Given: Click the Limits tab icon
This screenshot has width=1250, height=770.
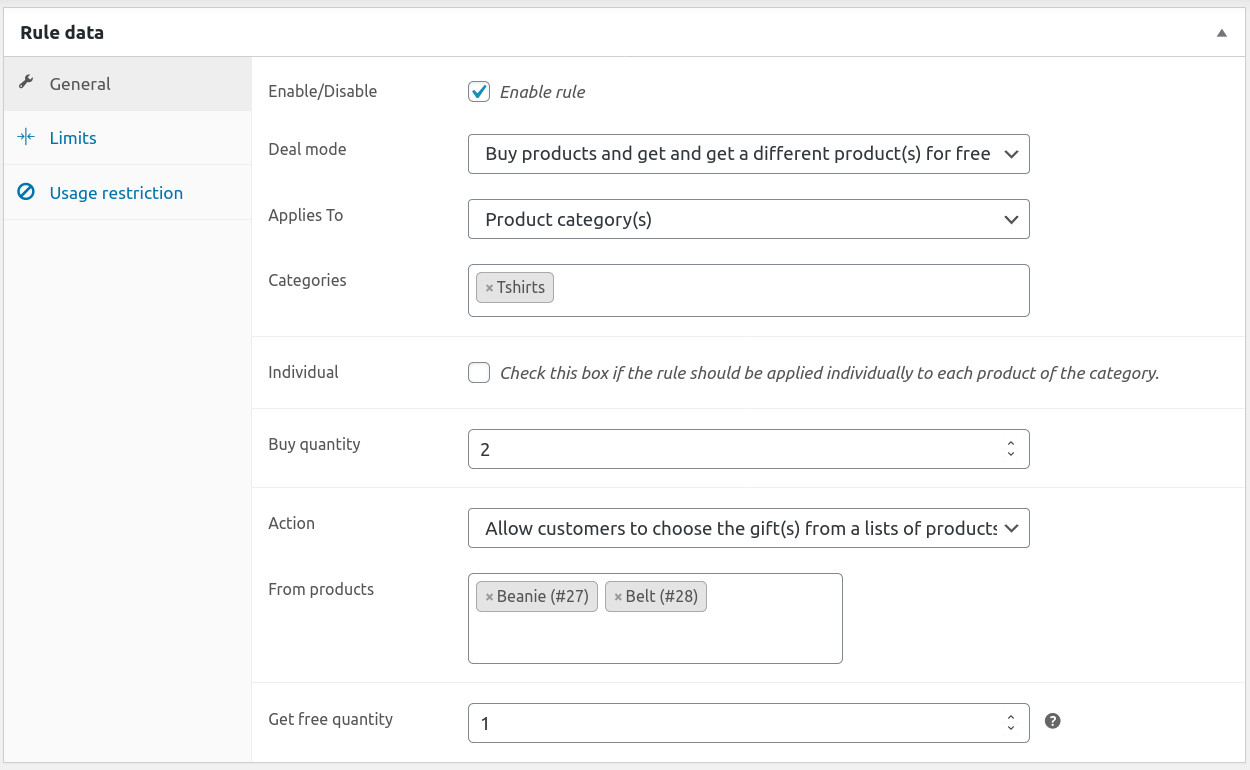Looking at the screenshot, I should pyautogui.click(x=27, y=138).
